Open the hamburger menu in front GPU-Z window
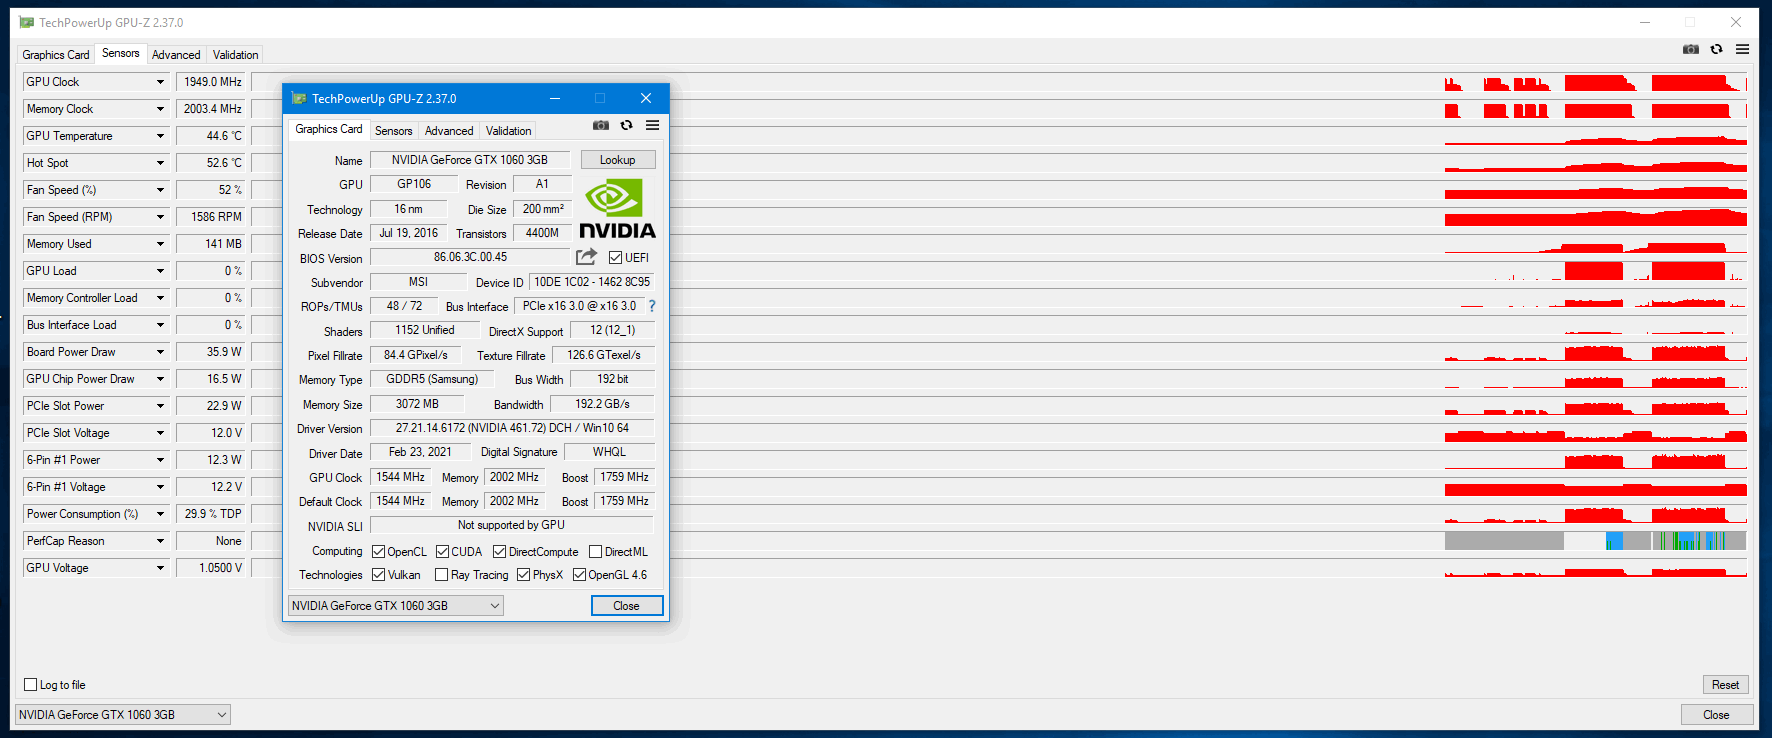The height and width of the screenshot is (738, 1772). click(x=652, y=125)
